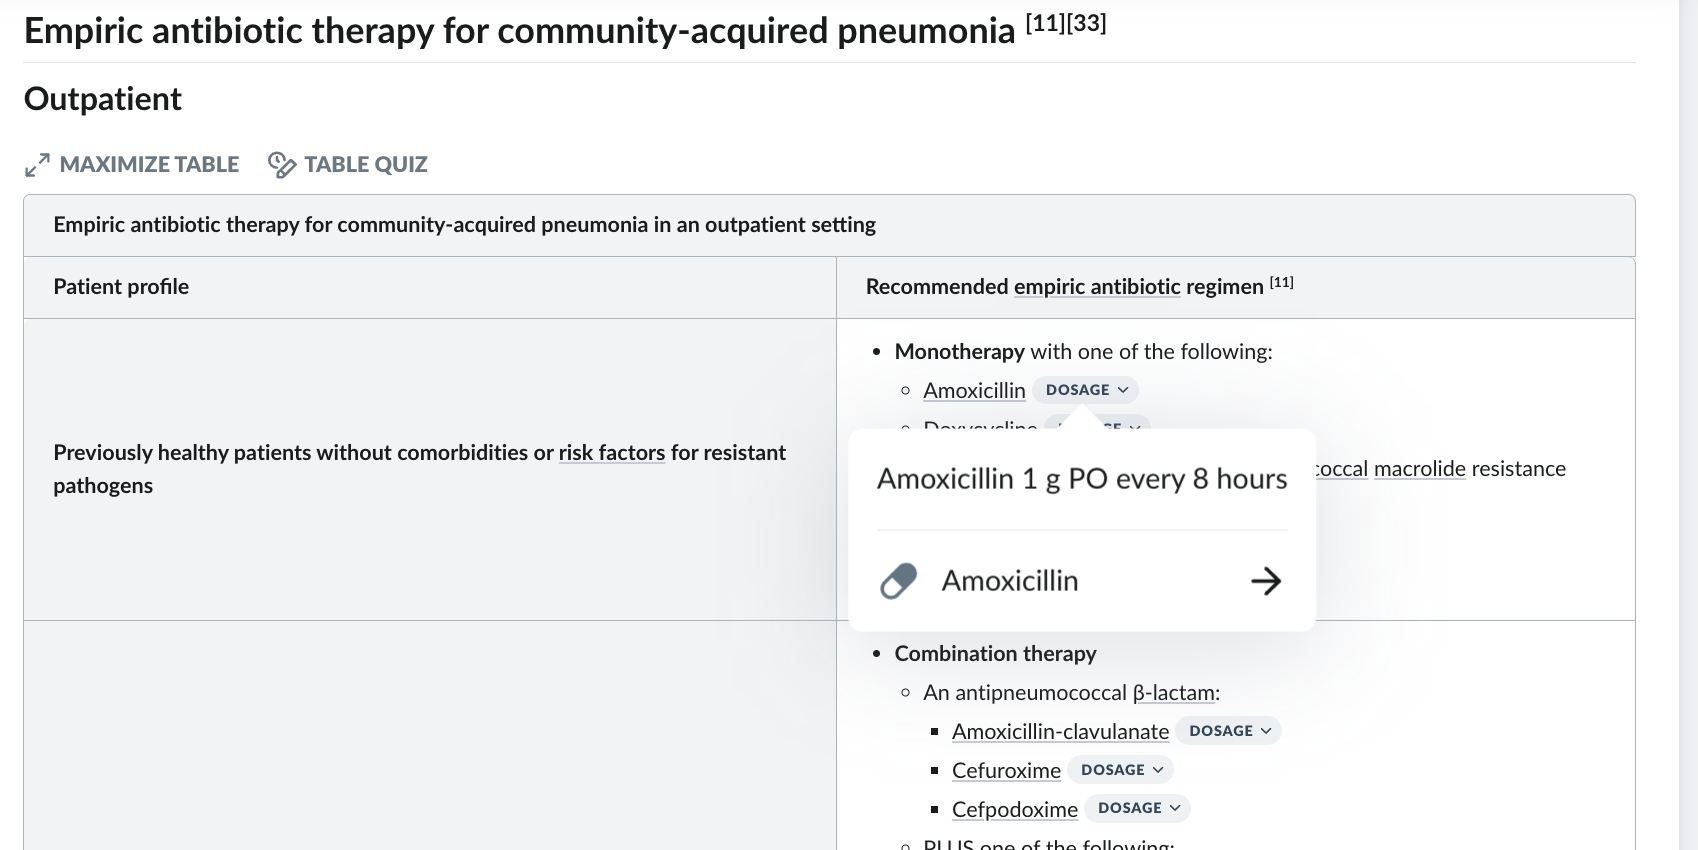This screenshot has height=850, width=1698.
Task: Open the β-lactam link
Action: click(x=1174, y=692)
